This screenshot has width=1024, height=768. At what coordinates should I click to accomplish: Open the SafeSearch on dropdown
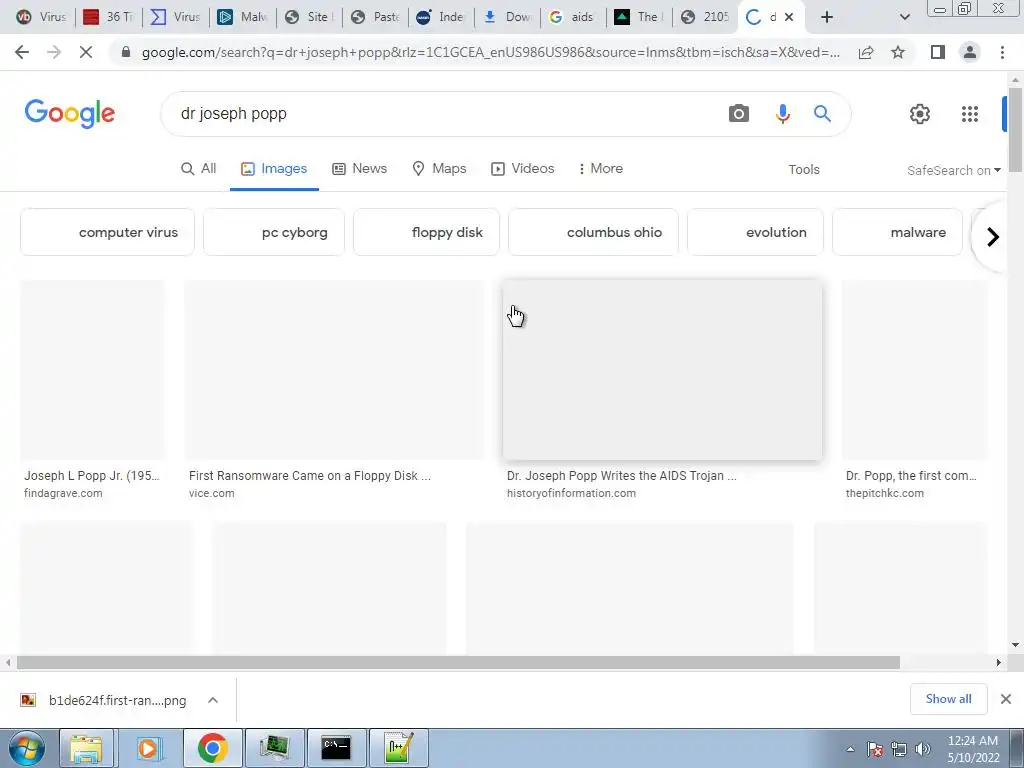point(953,170)
